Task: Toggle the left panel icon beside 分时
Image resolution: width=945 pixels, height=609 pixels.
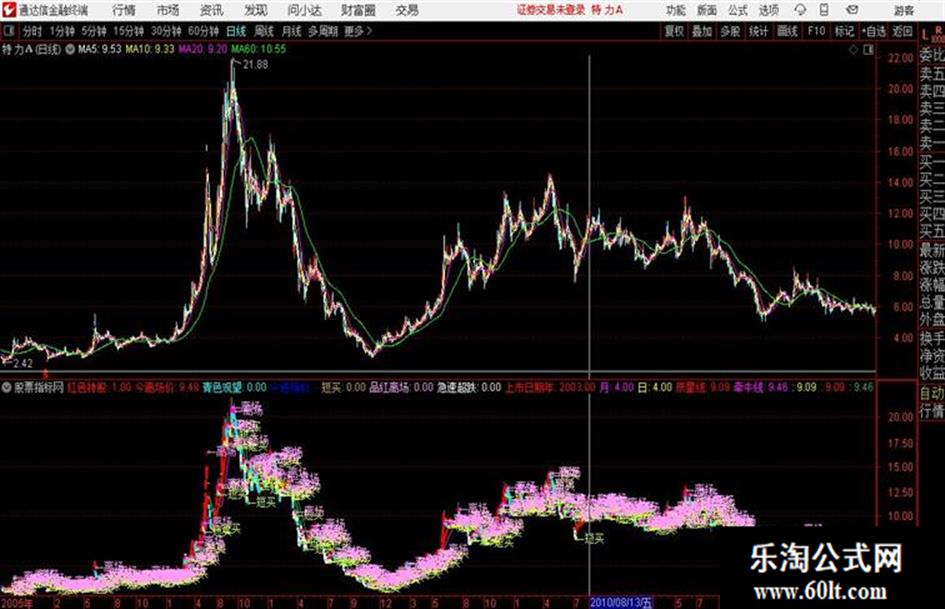Action: point(8,31)
